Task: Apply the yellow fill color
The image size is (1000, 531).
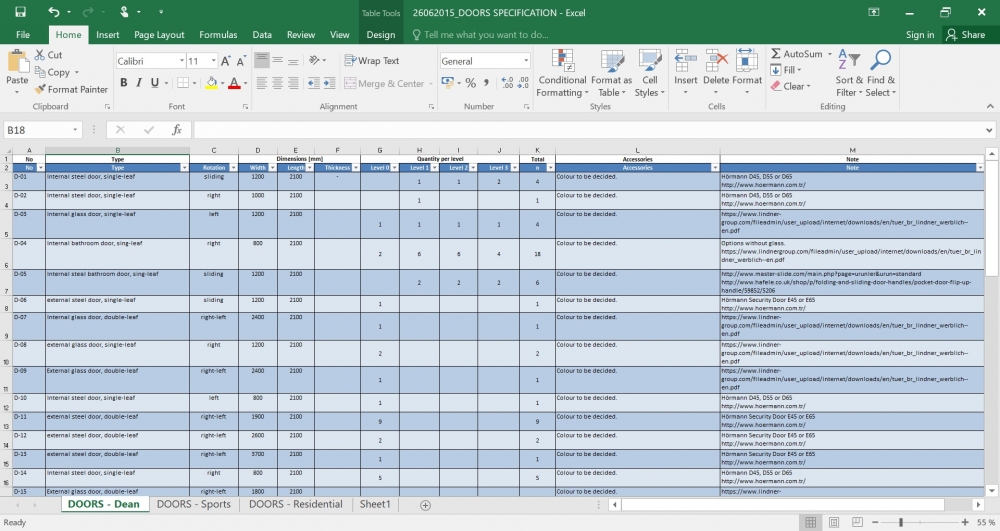Action: click(x=211, y=83)
